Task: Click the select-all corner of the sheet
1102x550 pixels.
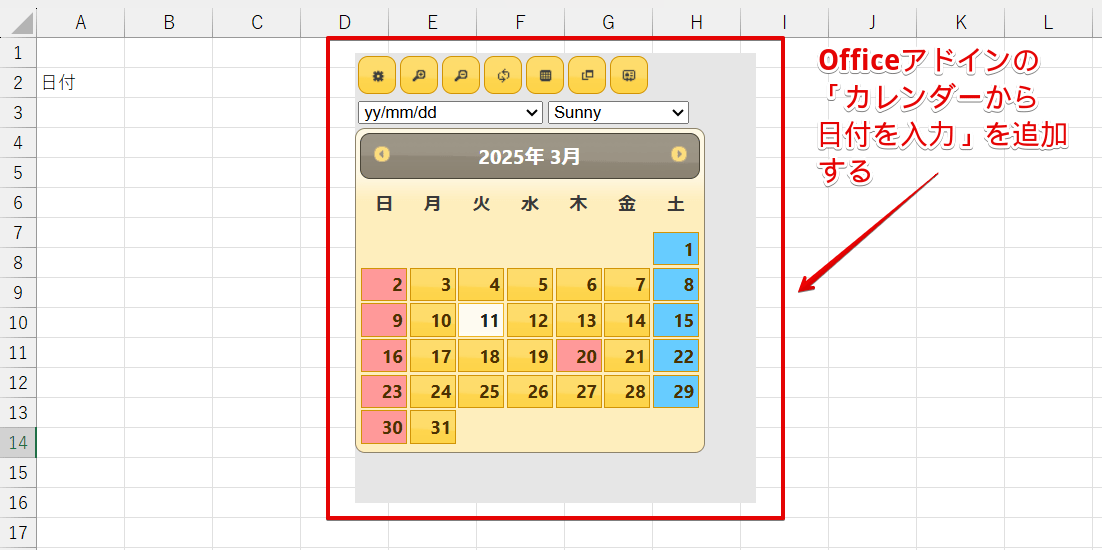Action: tap(18, 22)
